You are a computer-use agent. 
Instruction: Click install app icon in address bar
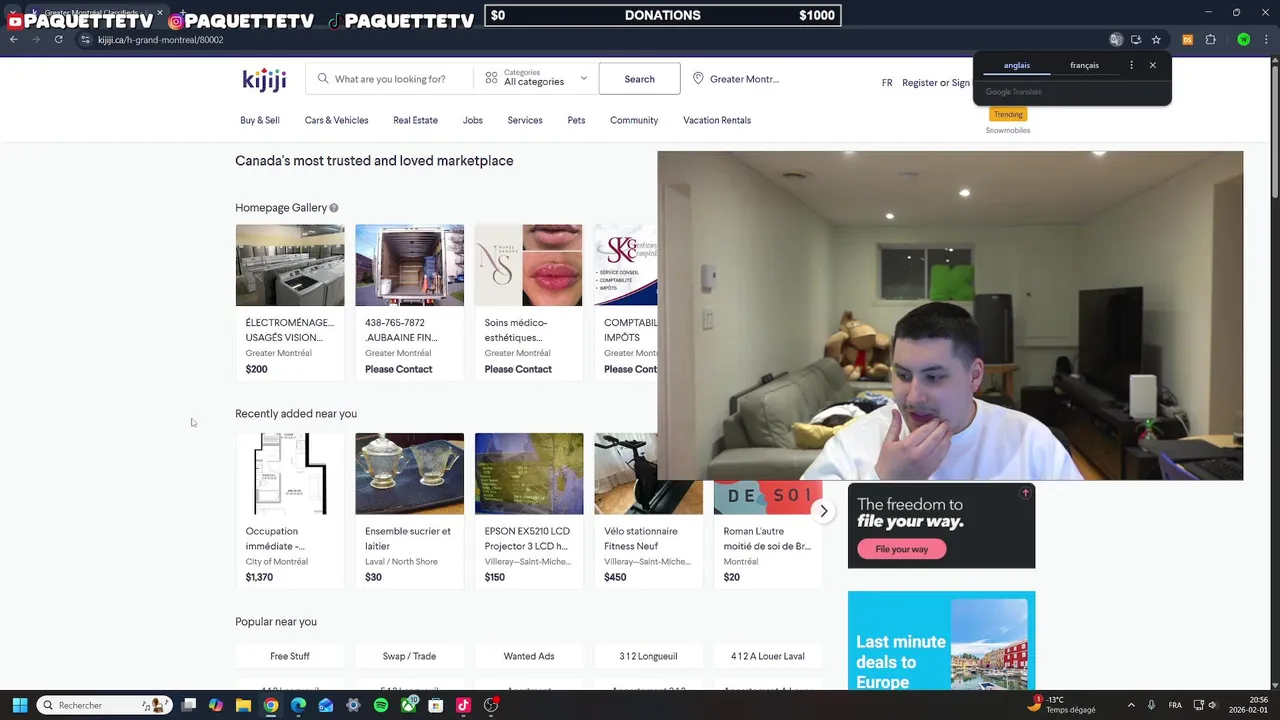click(1136, 40)
